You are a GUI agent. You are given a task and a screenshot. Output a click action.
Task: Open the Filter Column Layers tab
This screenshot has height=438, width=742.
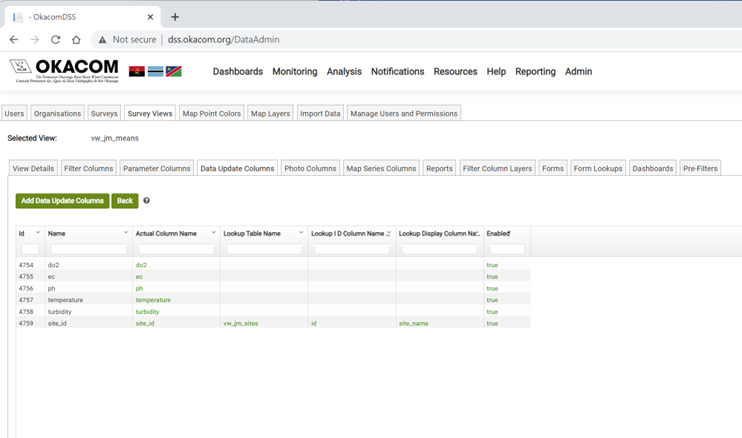(x=497, y=168)
